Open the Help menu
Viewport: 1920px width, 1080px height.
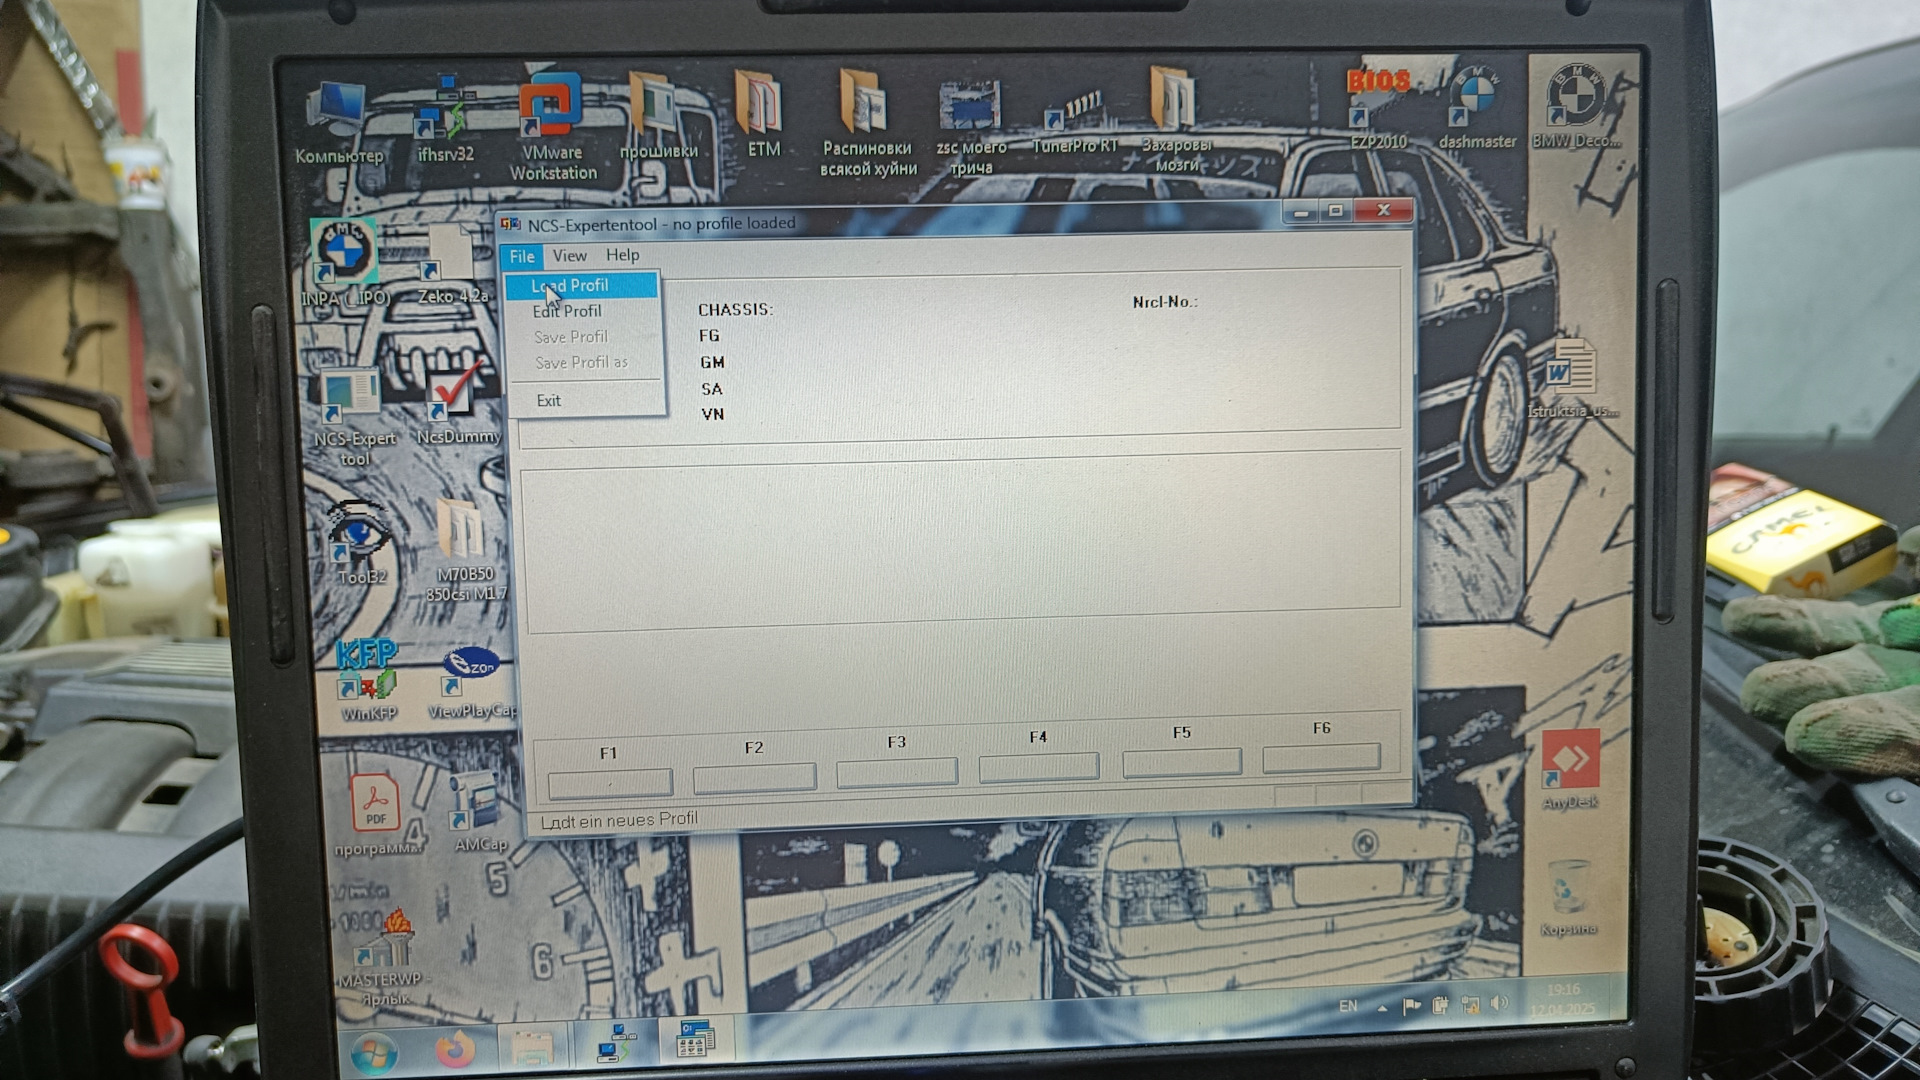(622, 255)
